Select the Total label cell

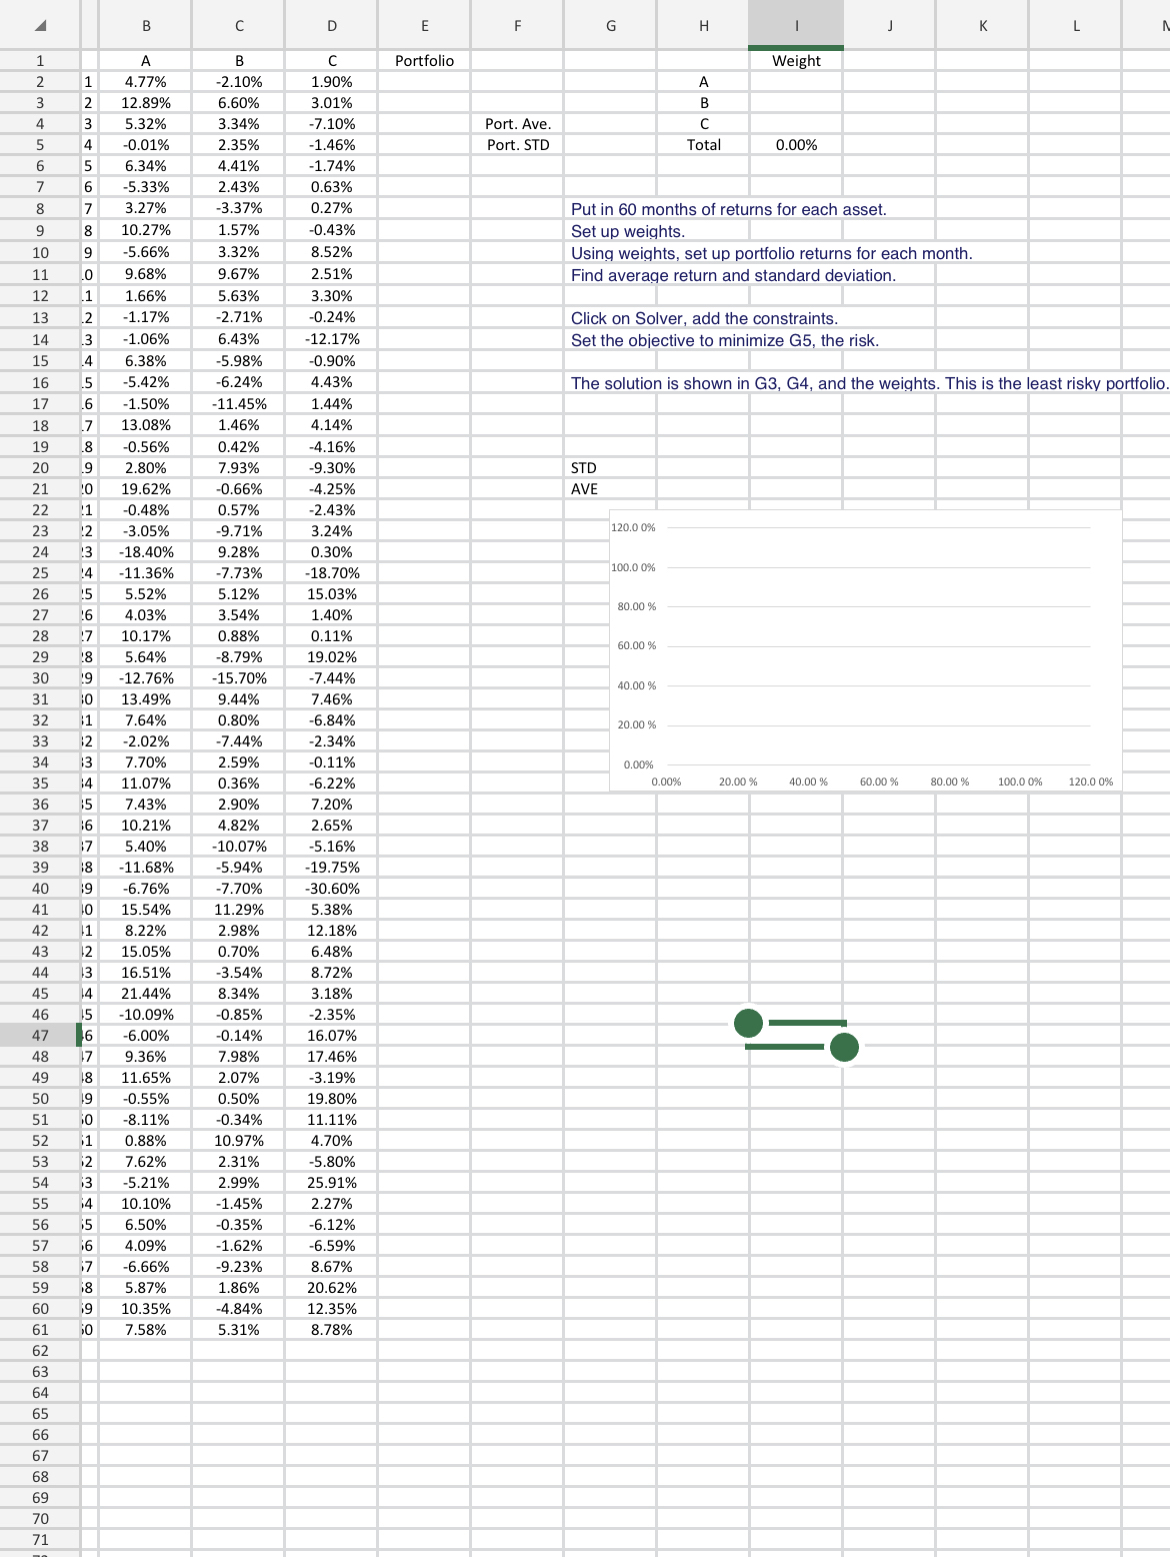click(704, 145)
